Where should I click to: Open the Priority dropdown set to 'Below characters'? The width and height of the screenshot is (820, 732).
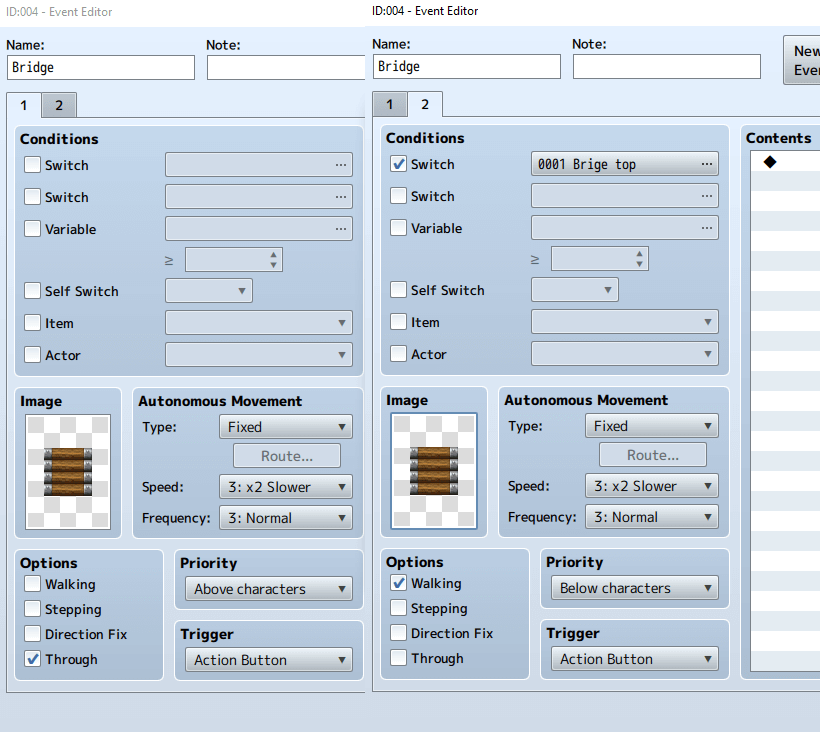[x=634, y=588]
